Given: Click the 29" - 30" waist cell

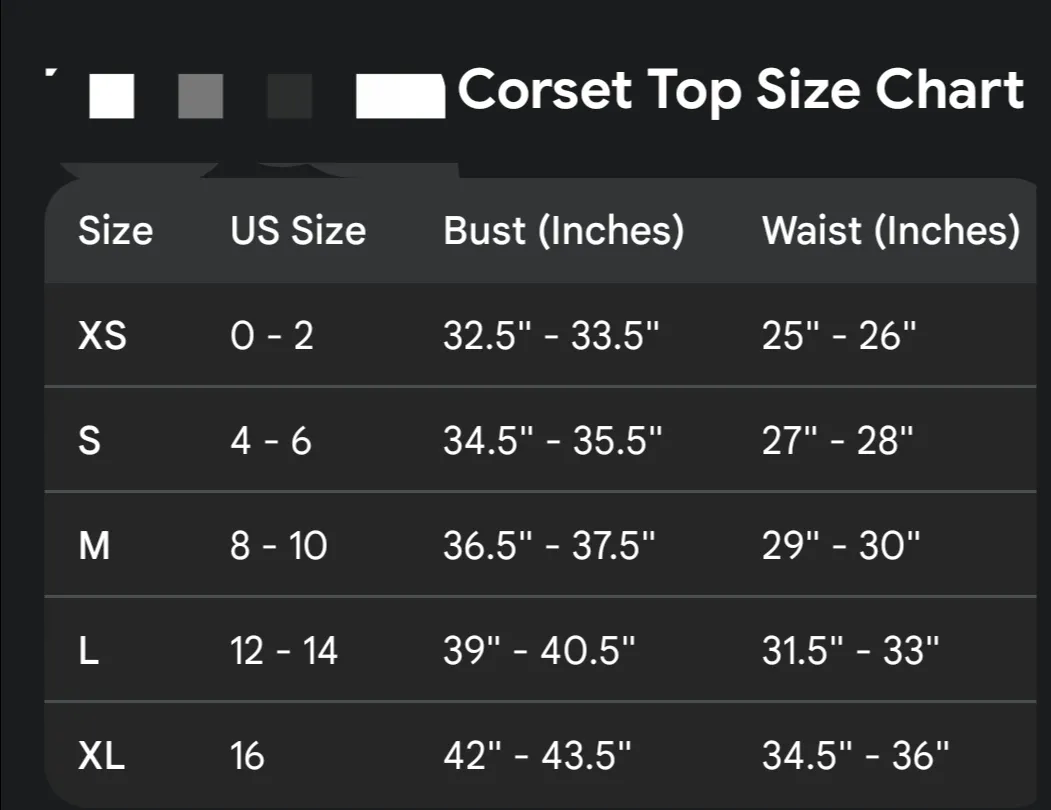Looking at the screenshot, I should [841, 545].
